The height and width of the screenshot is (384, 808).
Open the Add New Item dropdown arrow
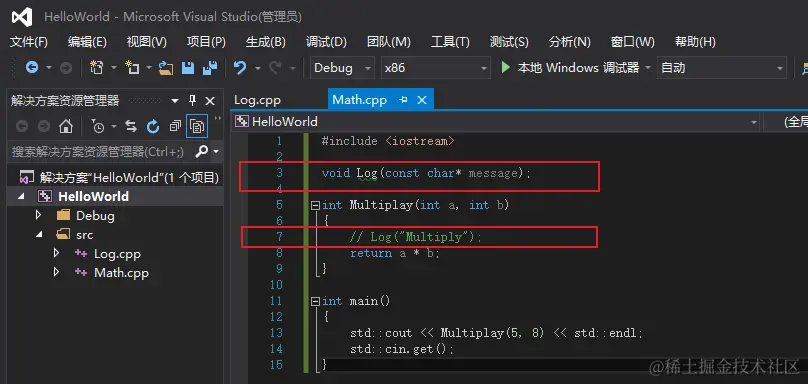148,68
